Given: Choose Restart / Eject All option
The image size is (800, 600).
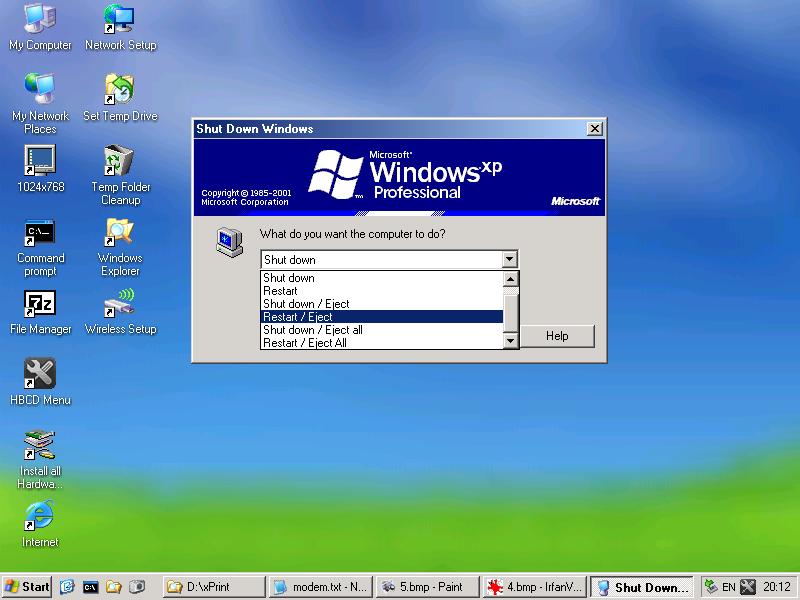Looking at the screenshot, I should [382, 343].
